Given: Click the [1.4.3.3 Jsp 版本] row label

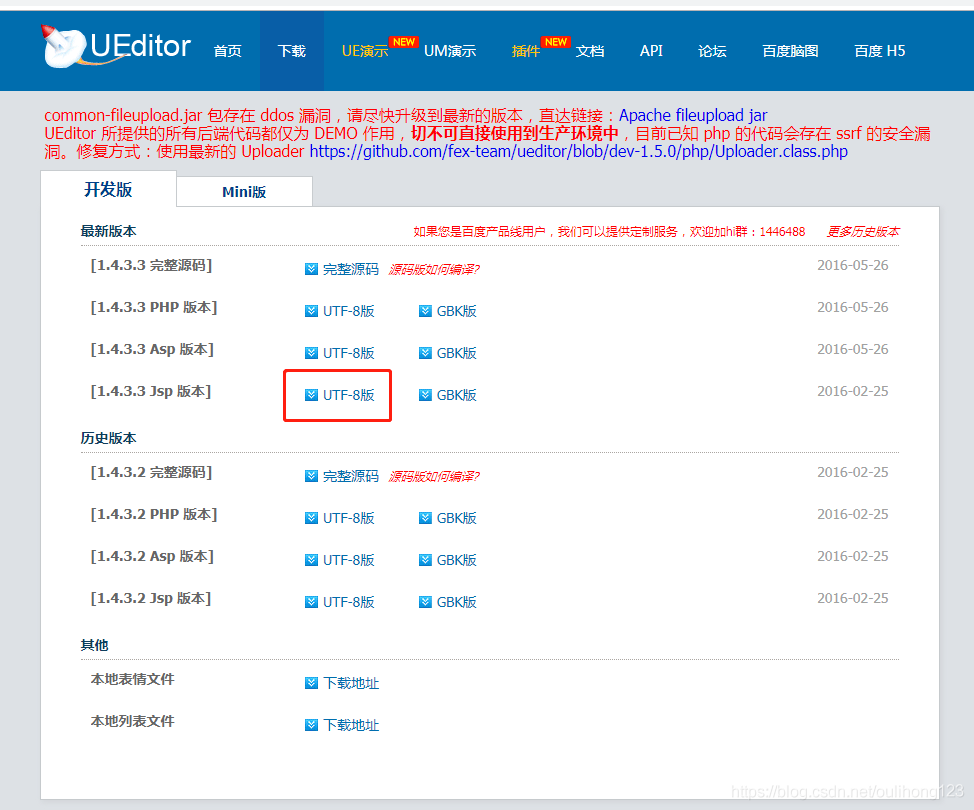Looking at the screenshot, I should 151,391.
